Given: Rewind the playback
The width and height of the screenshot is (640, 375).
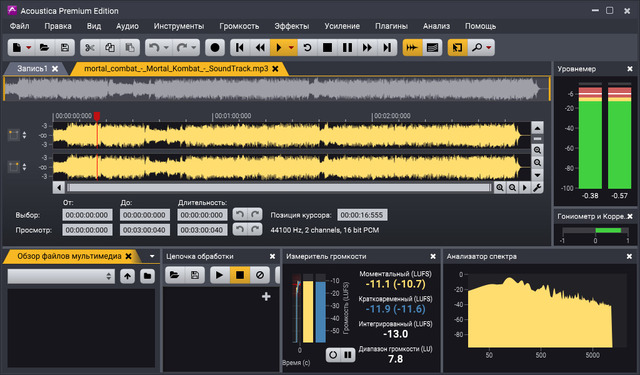Looking at the screenshot, I should pyautogui.click(x=260, y=48).
